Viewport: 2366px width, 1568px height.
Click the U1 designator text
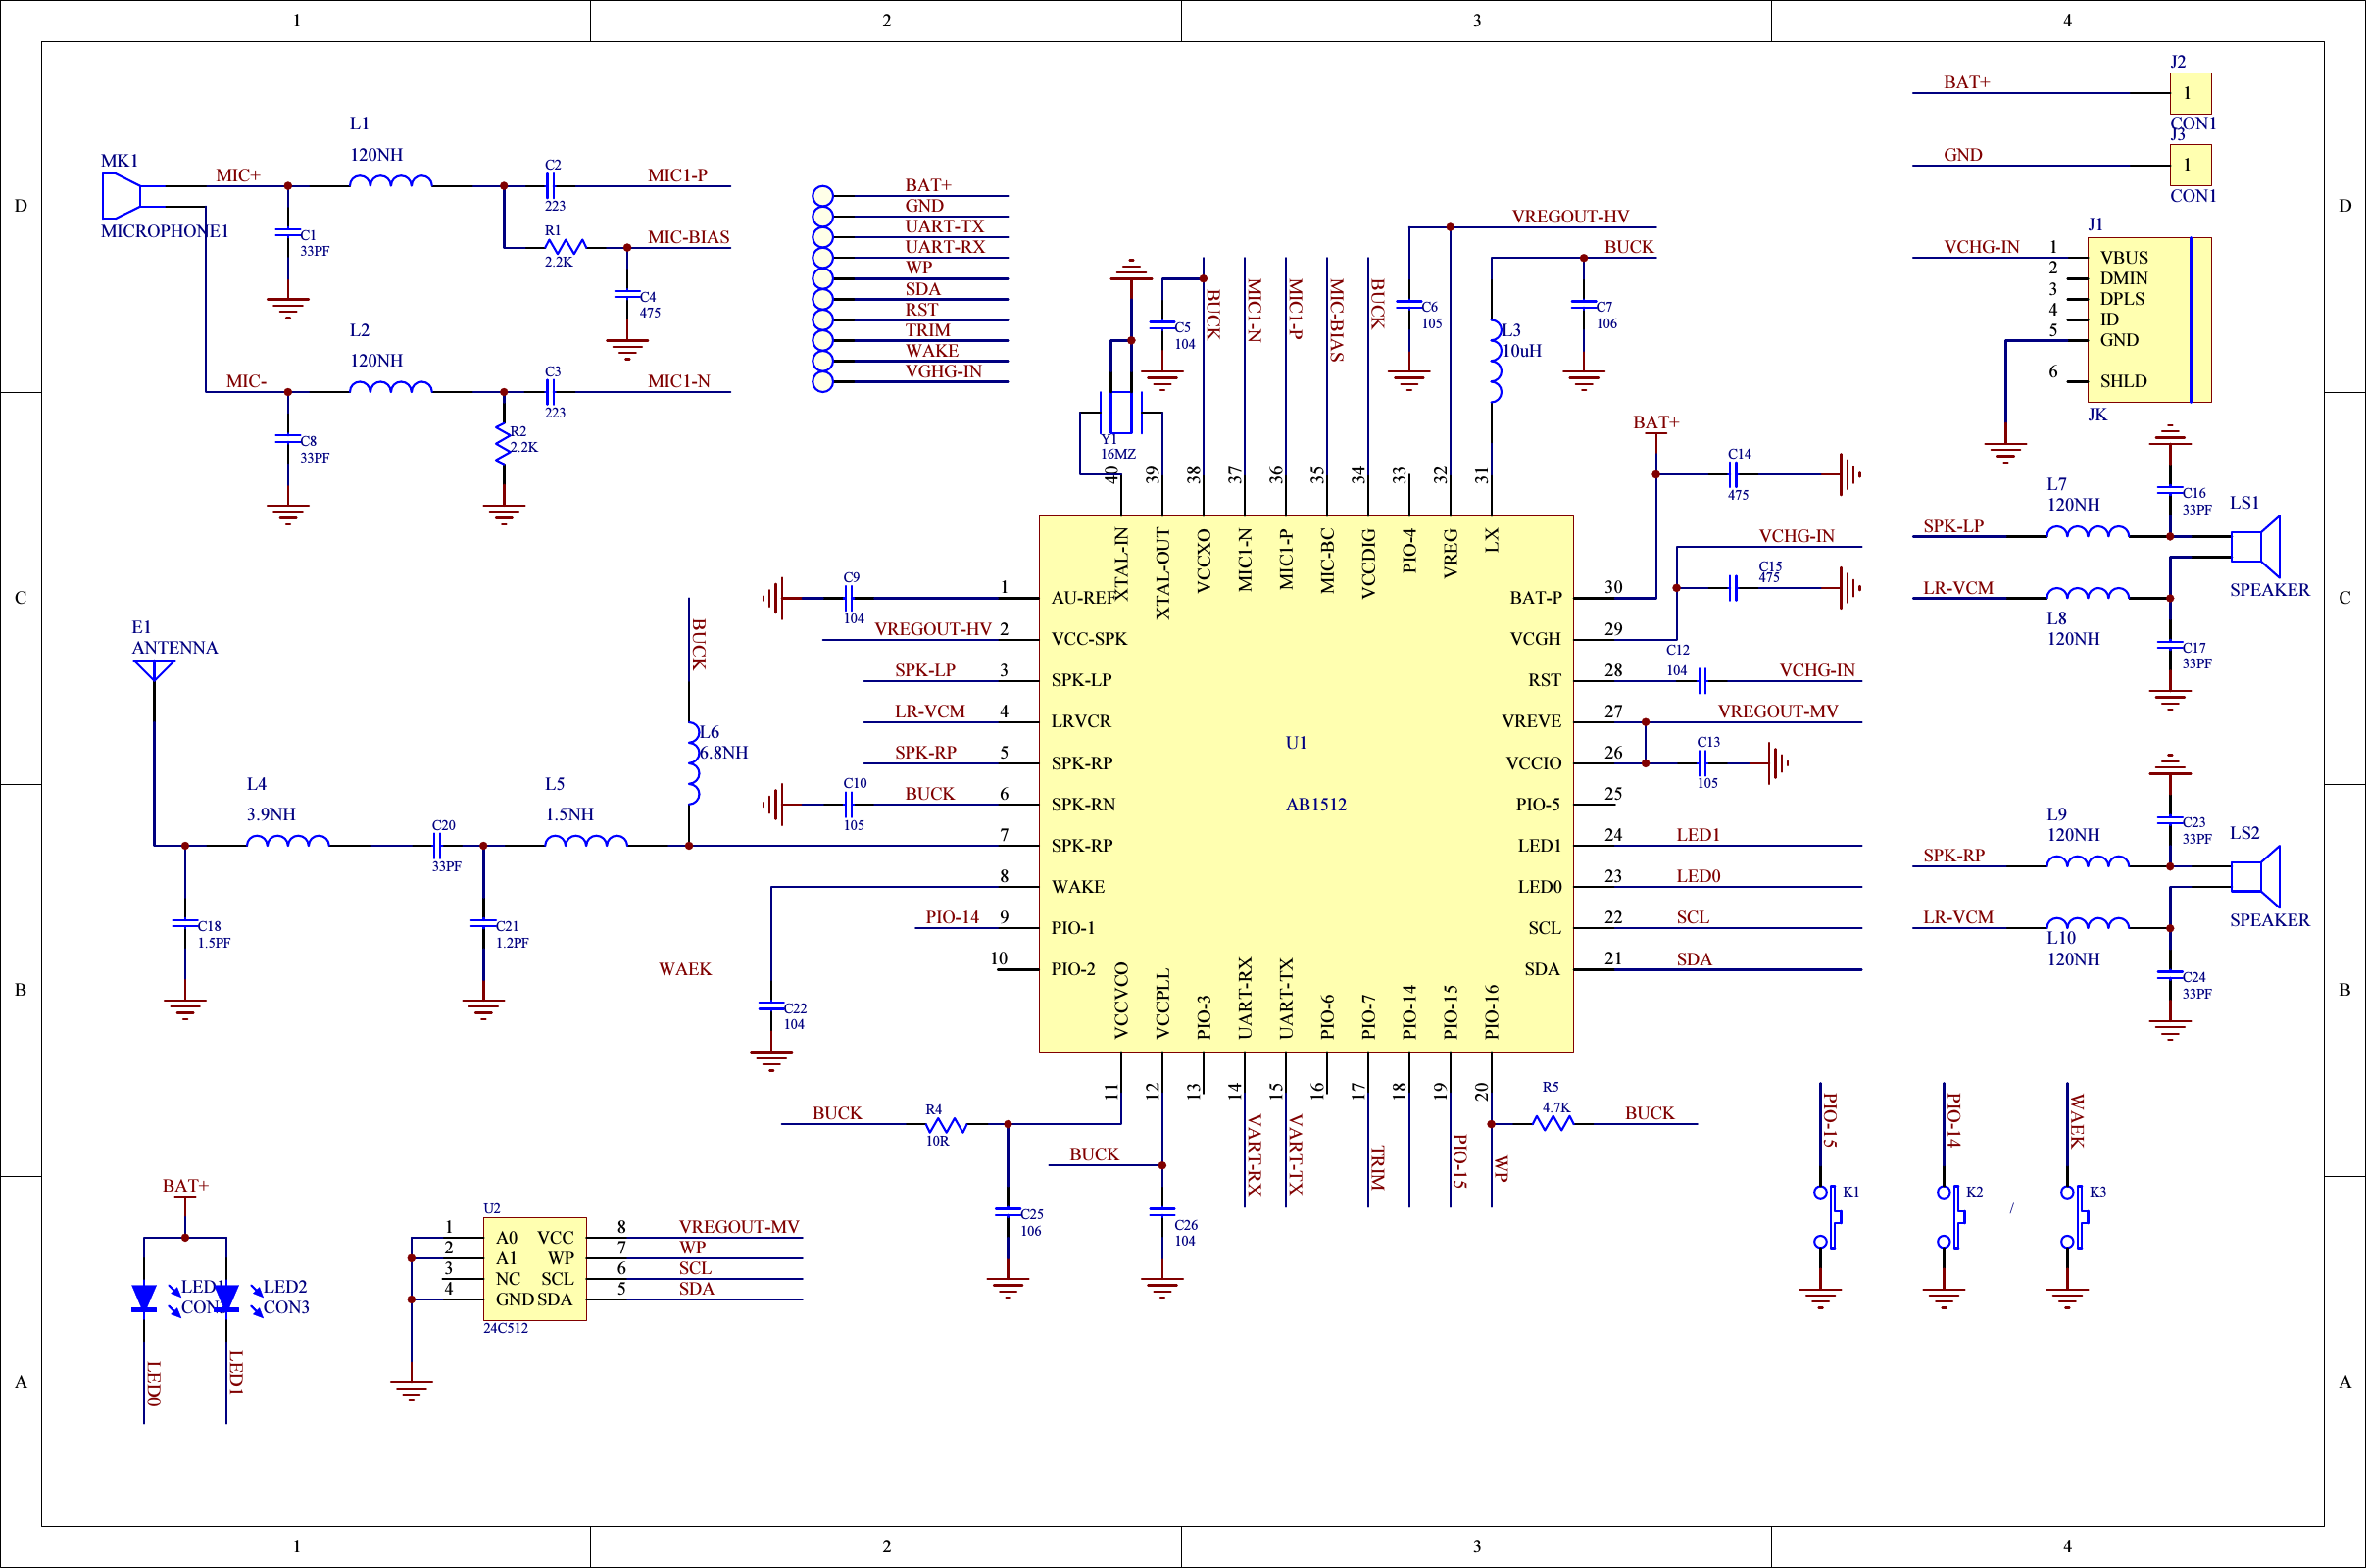[x=1296, y=743]
